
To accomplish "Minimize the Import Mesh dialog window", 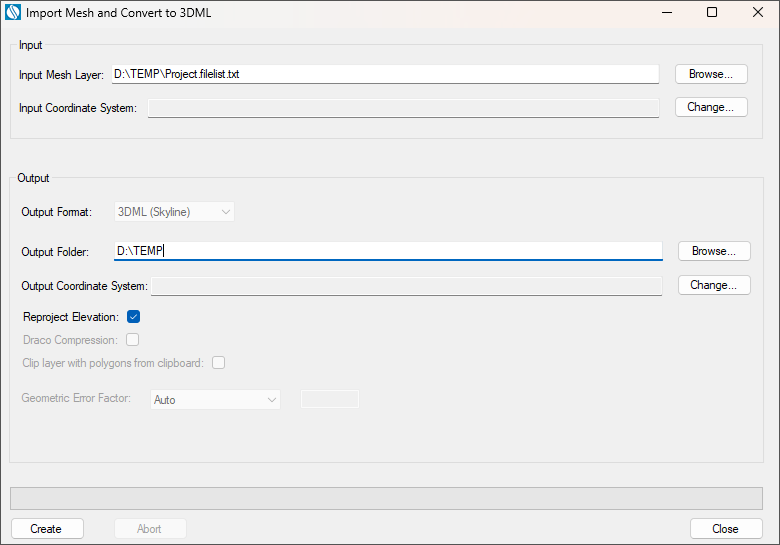I will tap(665, 13).
